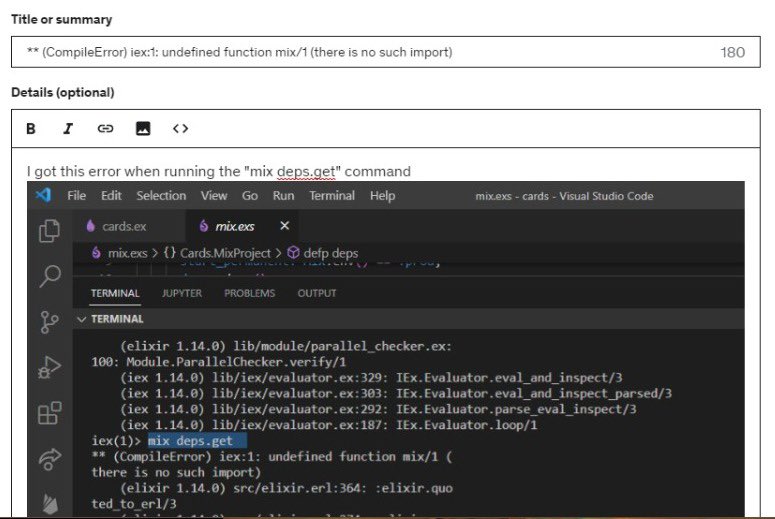Apply bold formatting in the Details editor
Viewport: 775px width, 519px height.
31,129
